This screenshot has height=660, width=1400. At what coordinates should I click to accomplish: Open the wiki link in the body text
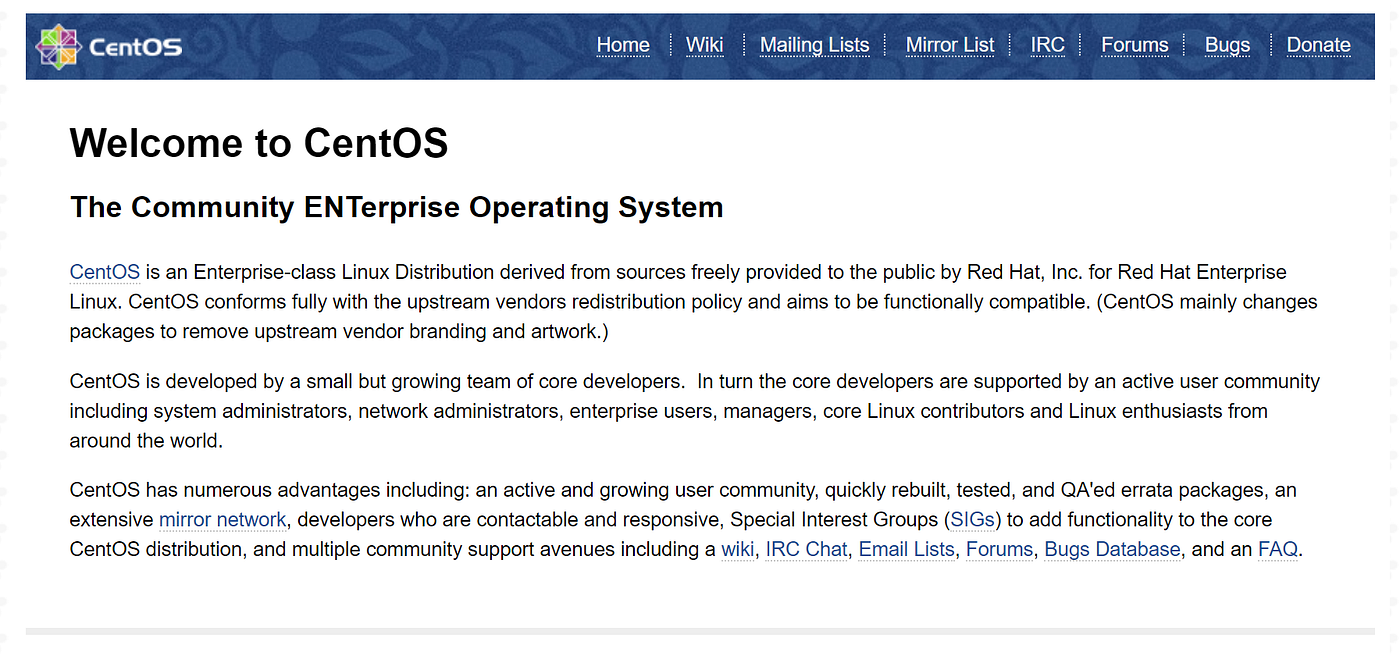tap(738, 549)
